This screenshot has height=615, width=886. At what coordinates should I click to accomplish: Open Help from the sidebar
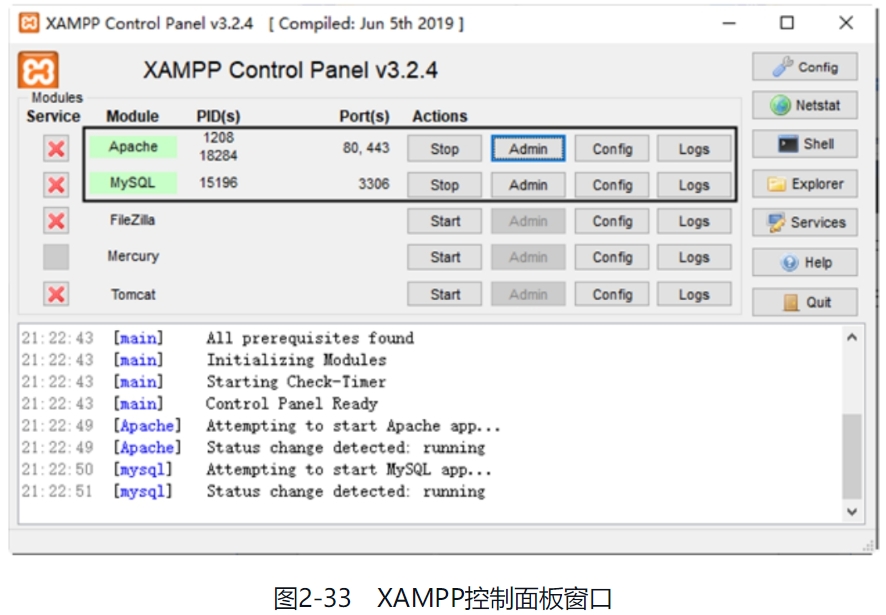pyautogui.click(x=804, y=263)
